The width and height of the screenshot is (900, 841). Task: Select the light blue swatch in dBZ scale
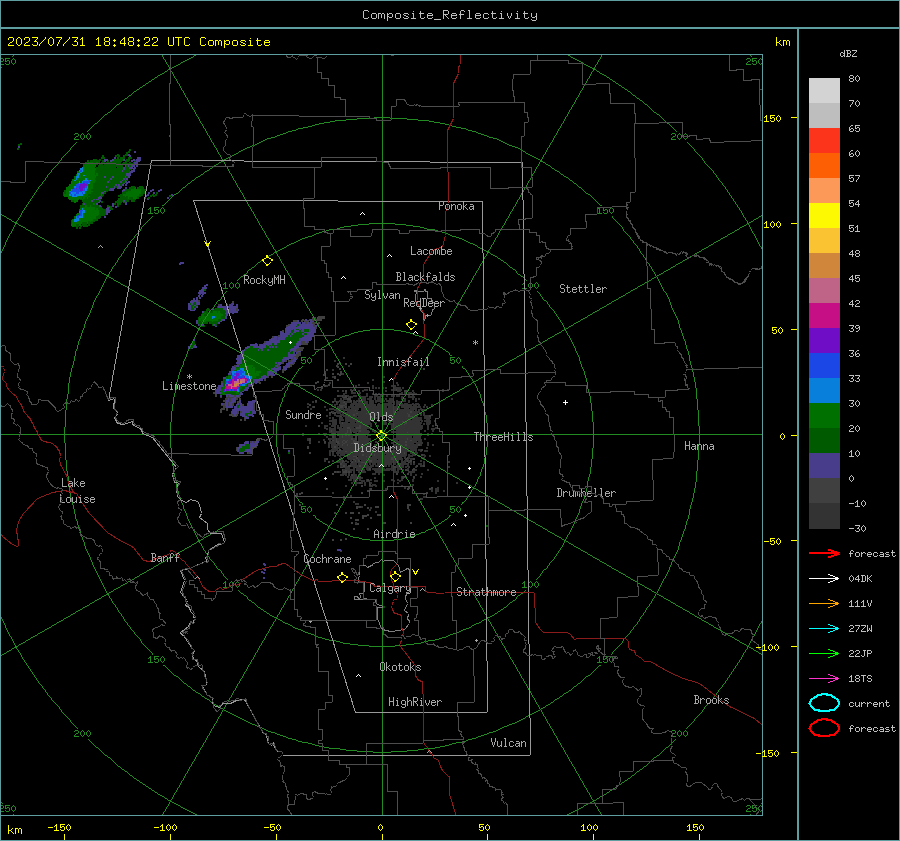click(x=824, y=391)
